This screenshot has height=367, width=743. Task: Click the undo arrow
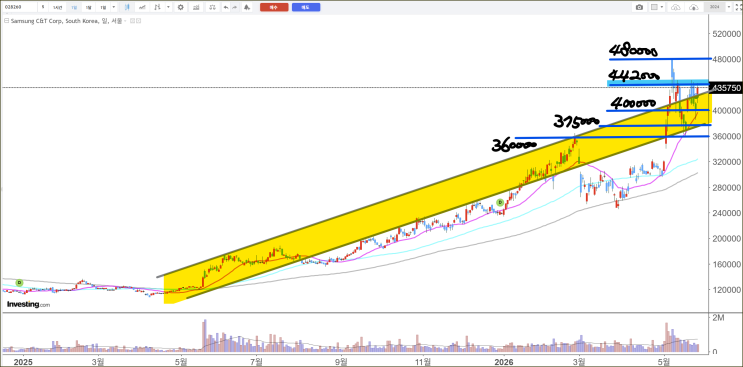tap(226, 7)
